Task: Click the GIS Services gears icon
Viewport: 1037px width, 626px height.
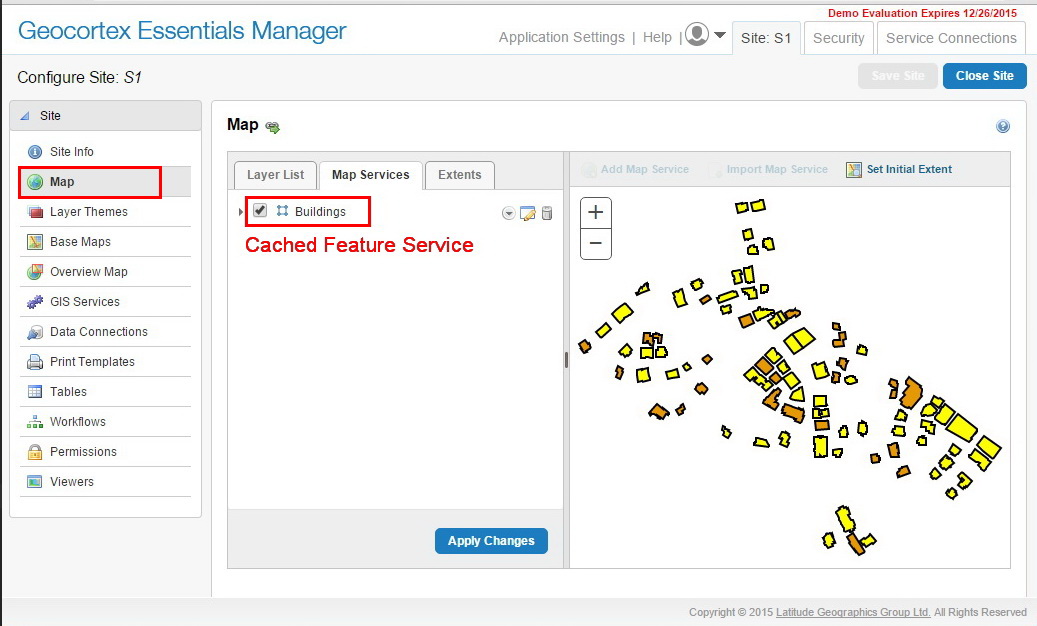Action: pyautogui.click(x=35, y=302)
